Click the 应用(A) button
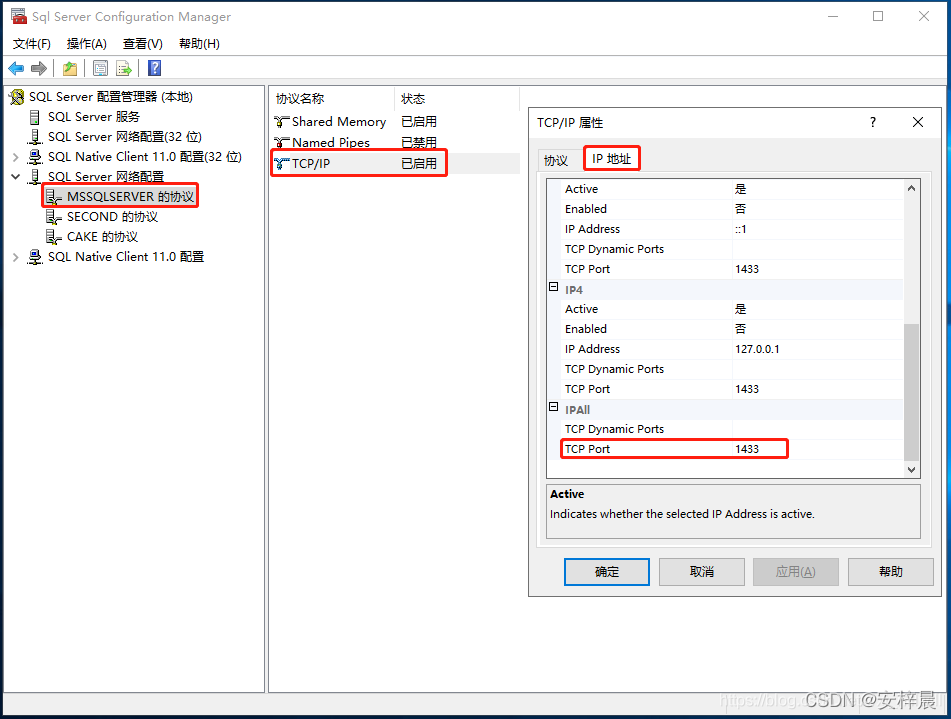 pyautogui.click(x=796, y=572)
